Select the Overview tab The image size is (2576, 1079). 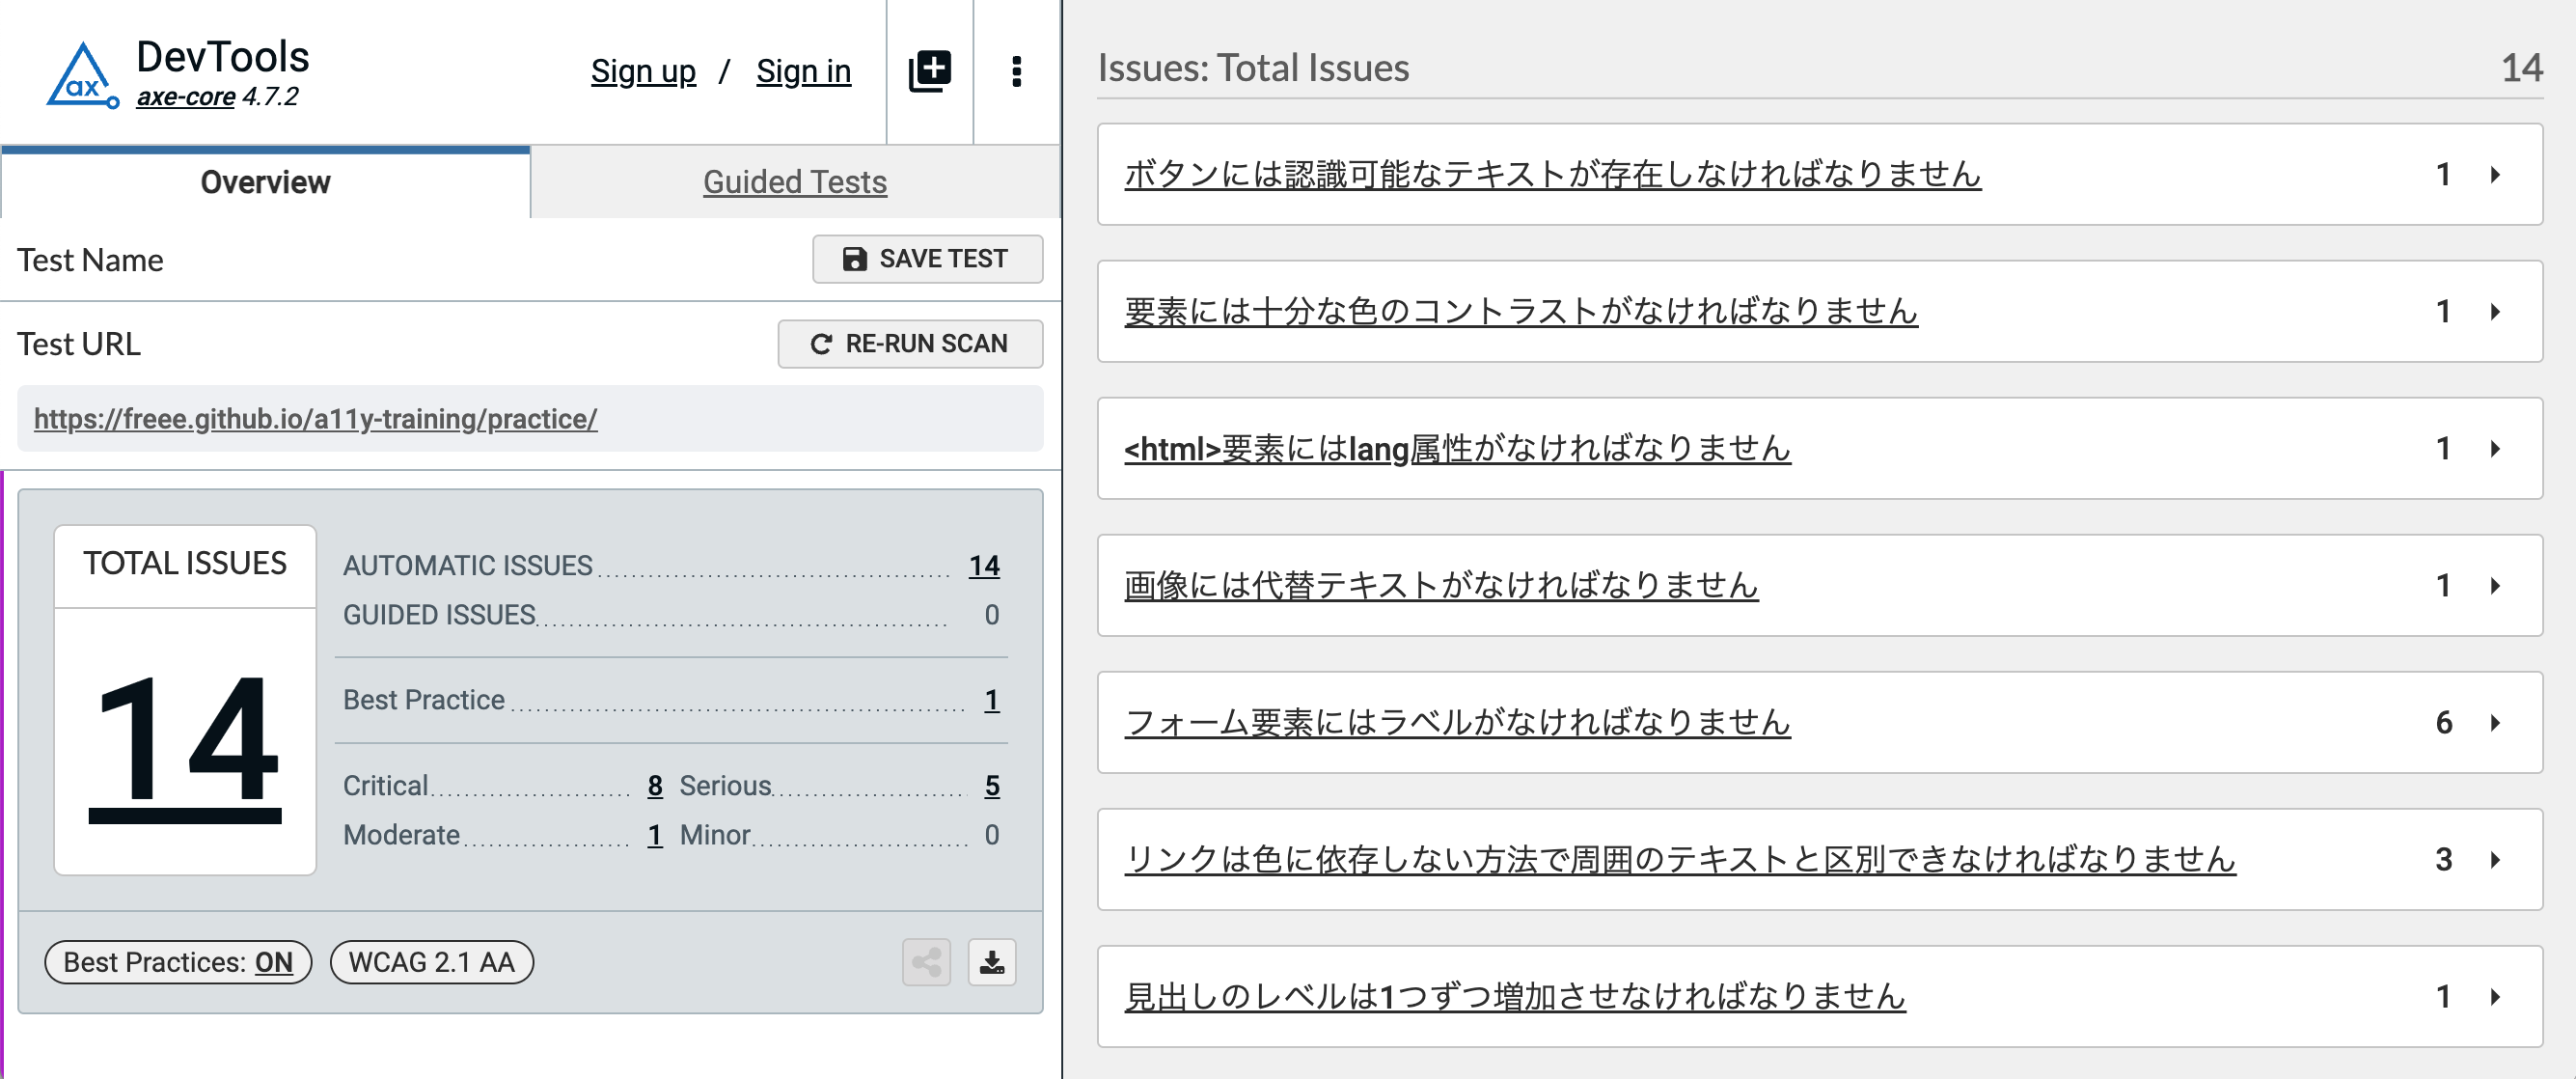click(265, 181)
